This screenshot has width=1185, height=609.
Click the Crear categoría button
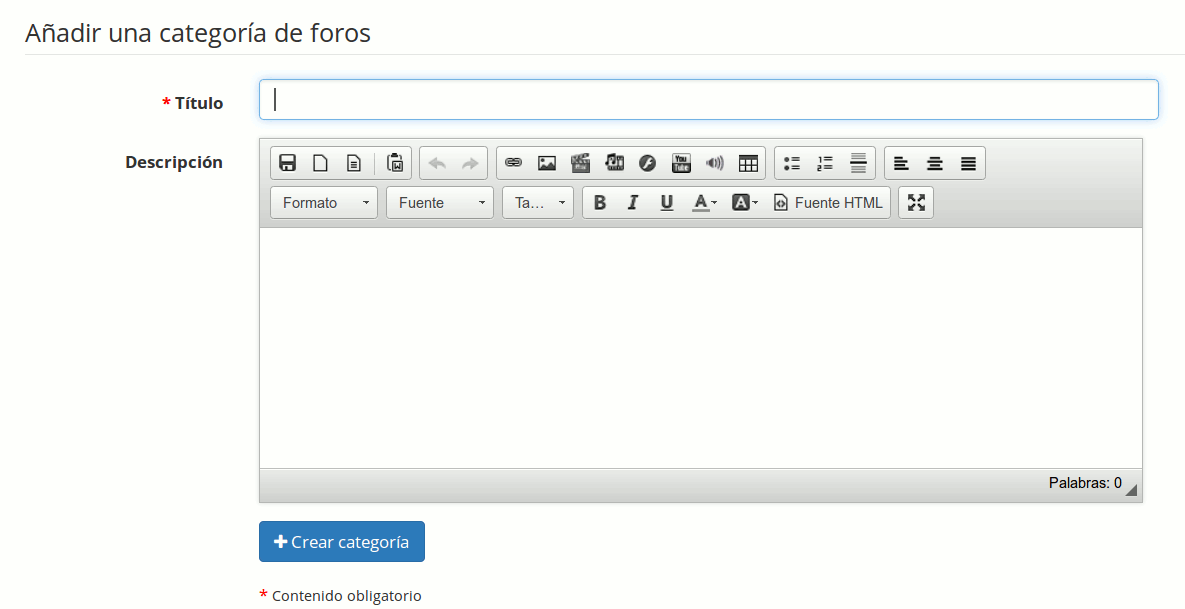coord(342,542)
